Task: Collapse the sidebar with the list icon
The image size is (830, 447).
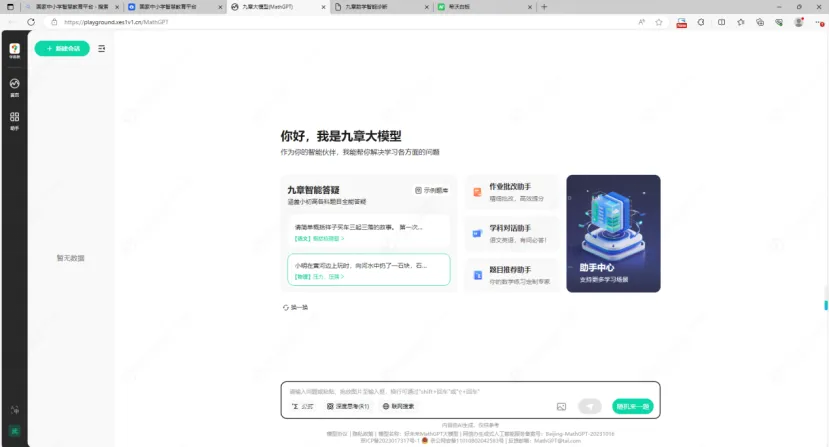Action: tap(102, 48)
